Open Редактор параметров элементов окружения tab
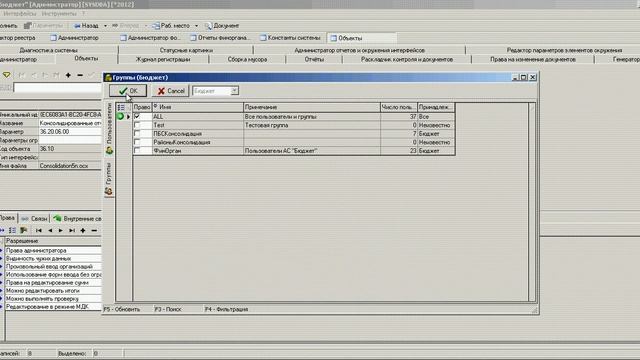The width and height of the screenshot is (640, 360). click(x=564, y=50)
